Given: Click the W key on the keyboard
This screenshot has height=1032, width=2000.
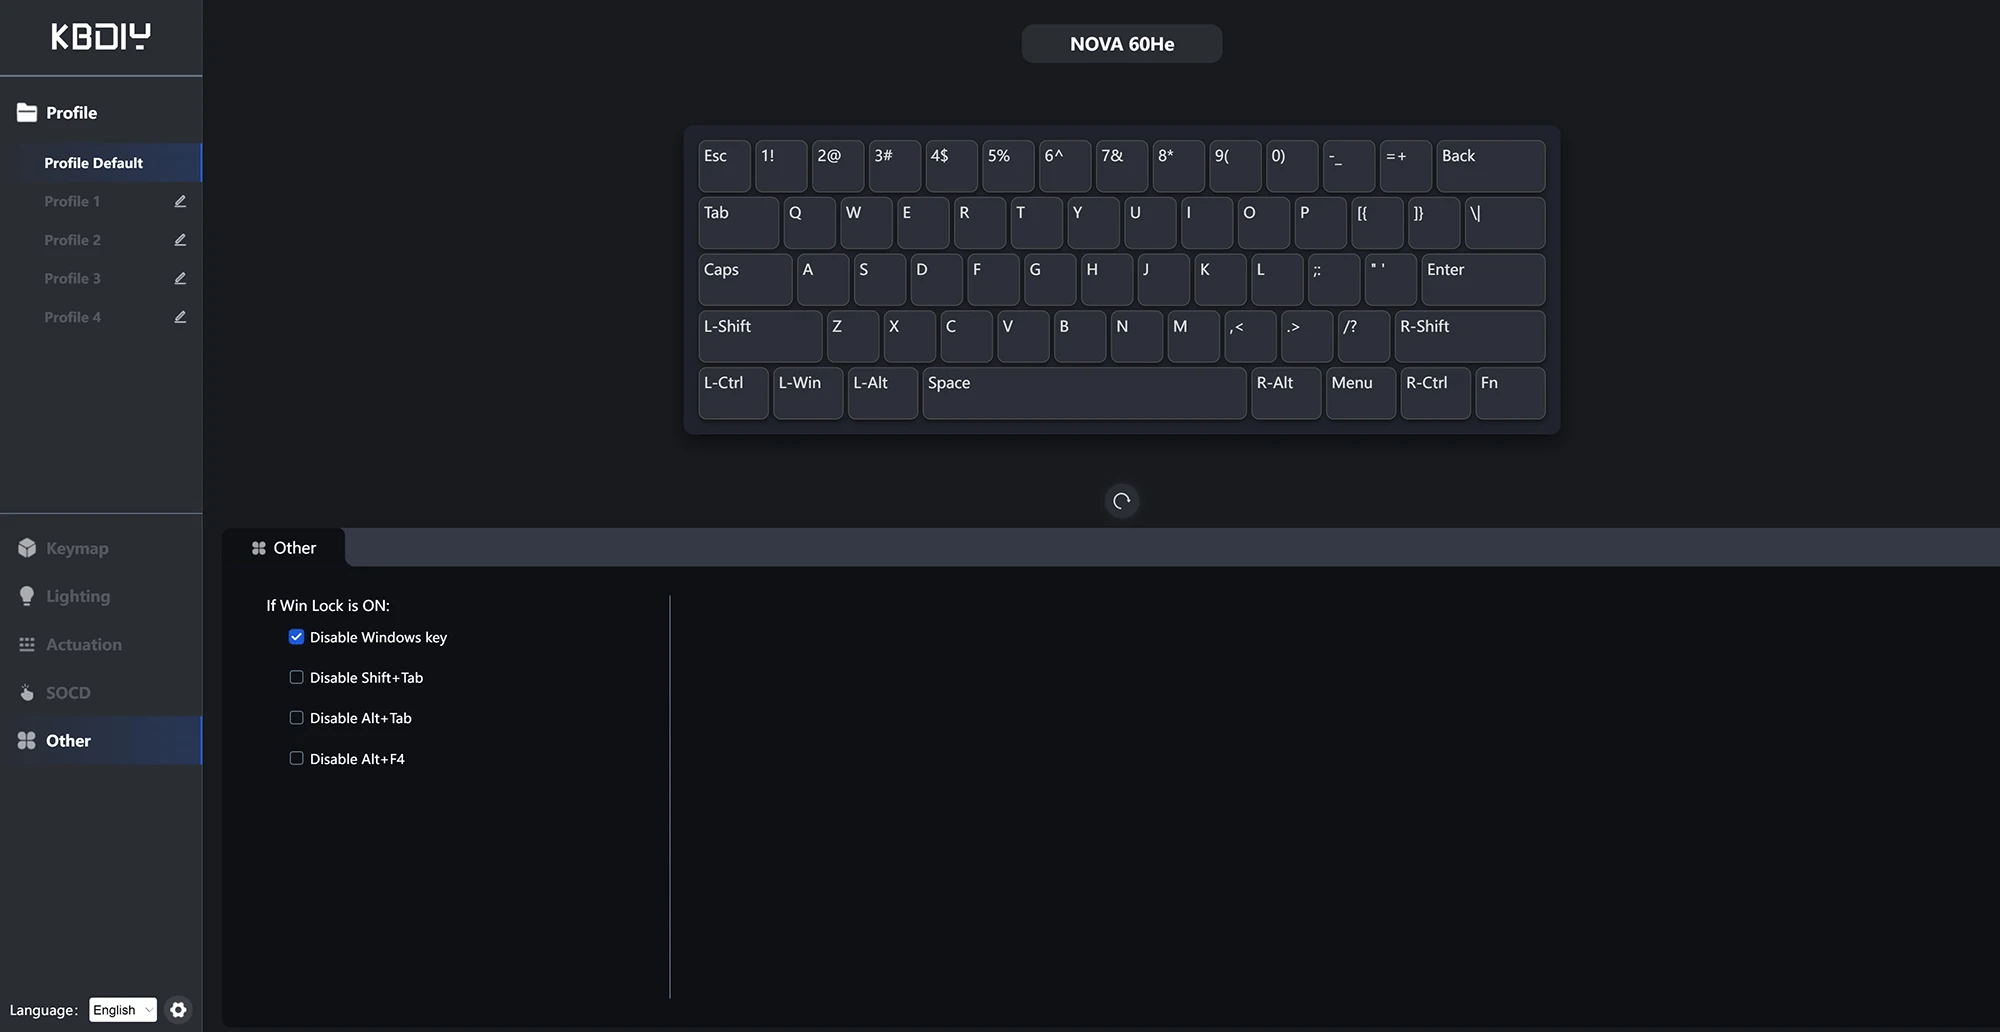Looking at the screenshot, I should (x=866, y=223).
